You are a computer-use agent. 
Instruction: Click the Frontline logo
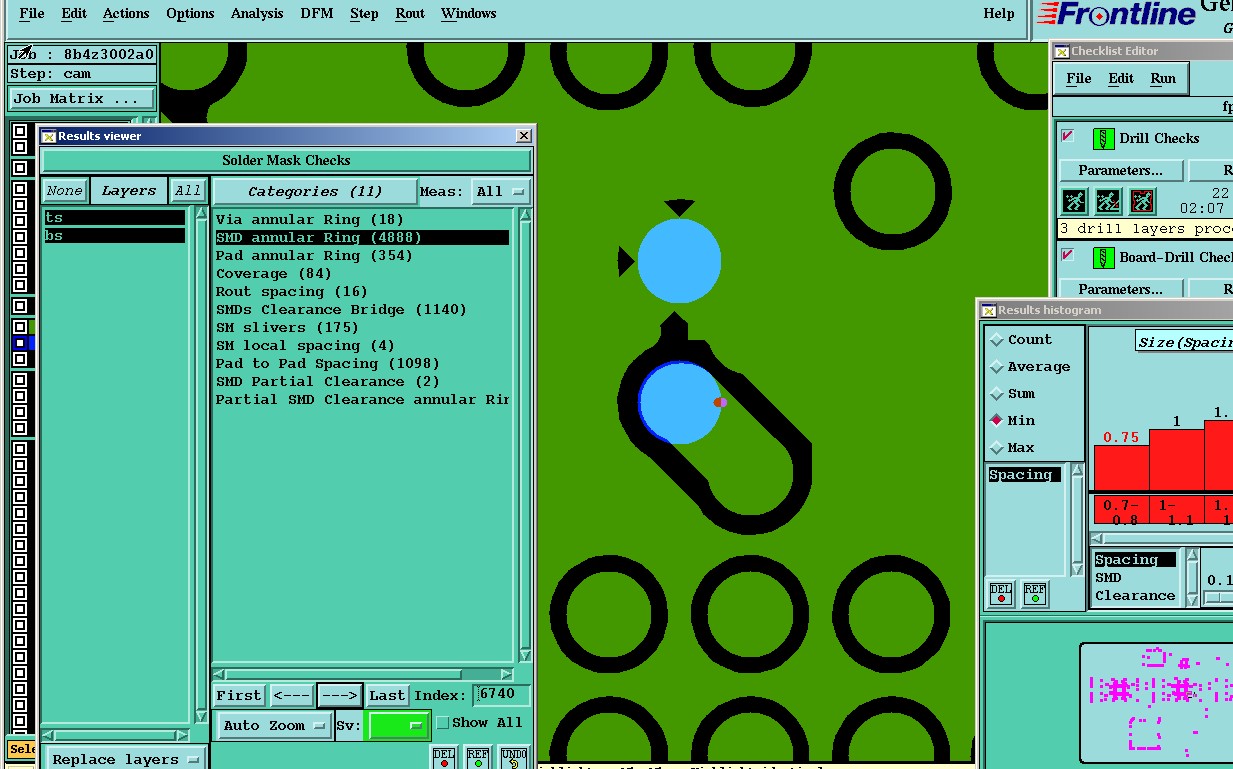click(1117, 14)
